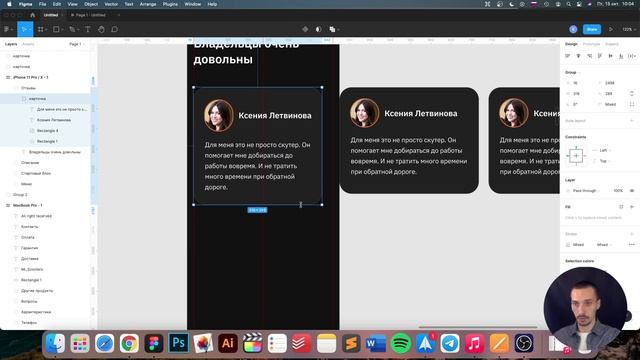This screenshot has width=640, height=360.
Task: Open Illustrator from the Dock
Action: (x=228, y=343)
